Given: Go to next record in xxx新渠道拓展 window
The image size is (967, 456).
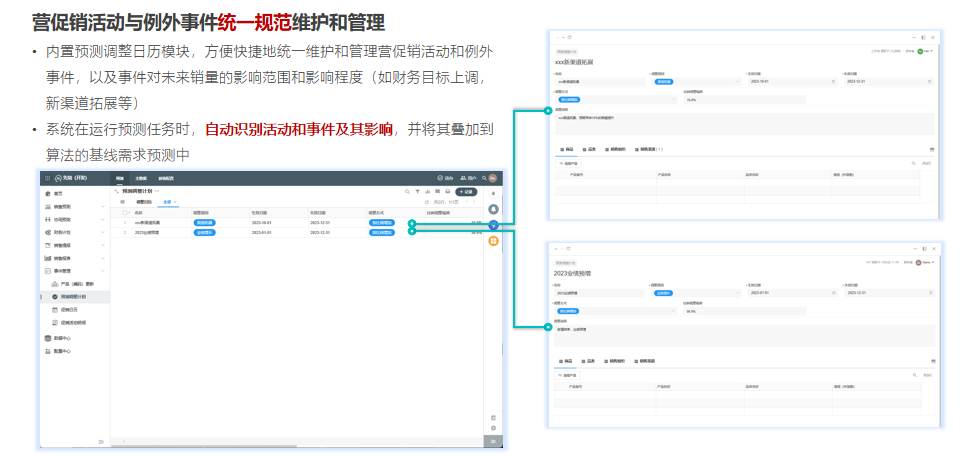Looking at the screenshot, I should click(x=562, y=38).
